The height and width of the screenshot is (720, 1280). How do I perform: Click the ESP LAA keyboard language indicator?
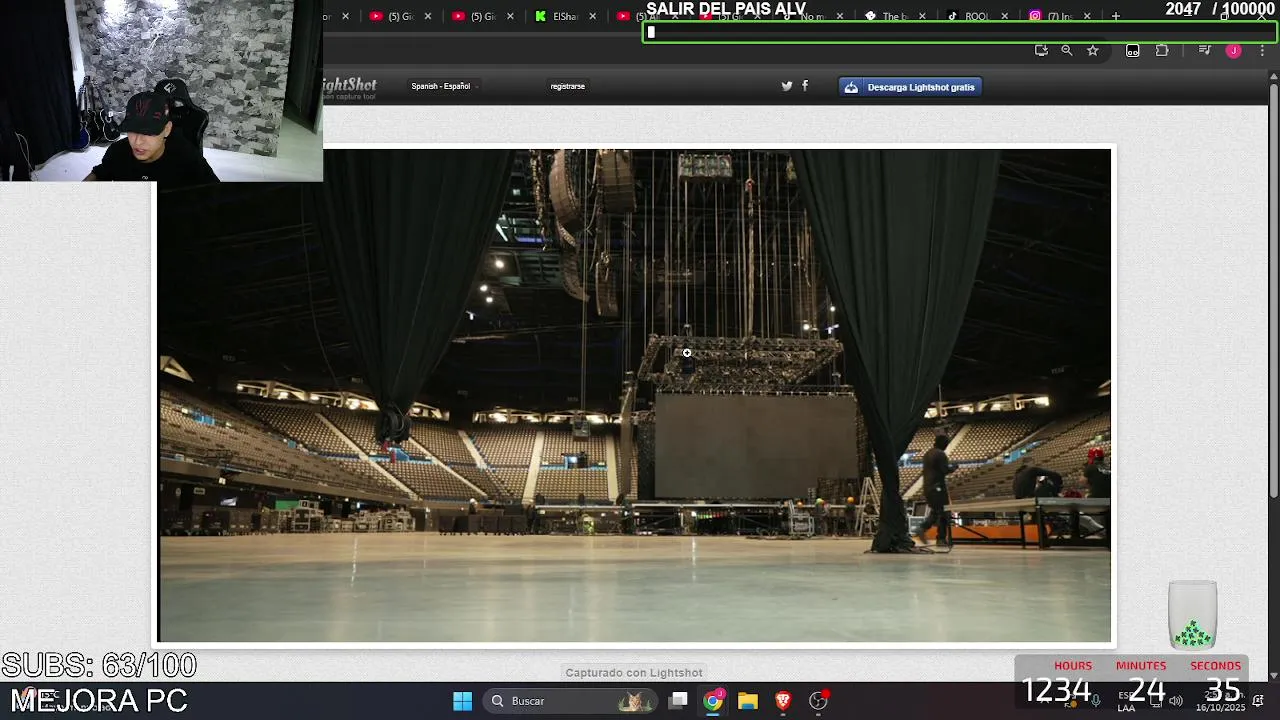tap(1126, 701)
